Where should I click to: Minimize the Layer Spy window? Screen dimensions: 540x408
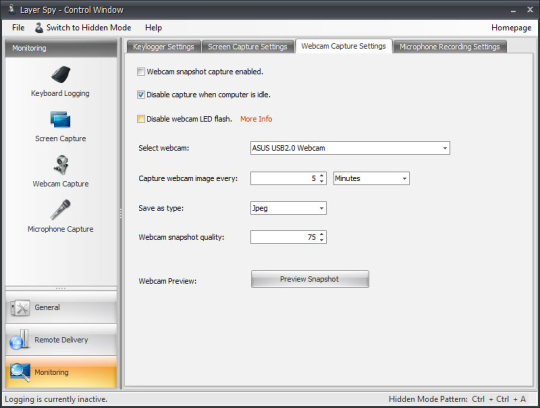[x=513, y=10]
